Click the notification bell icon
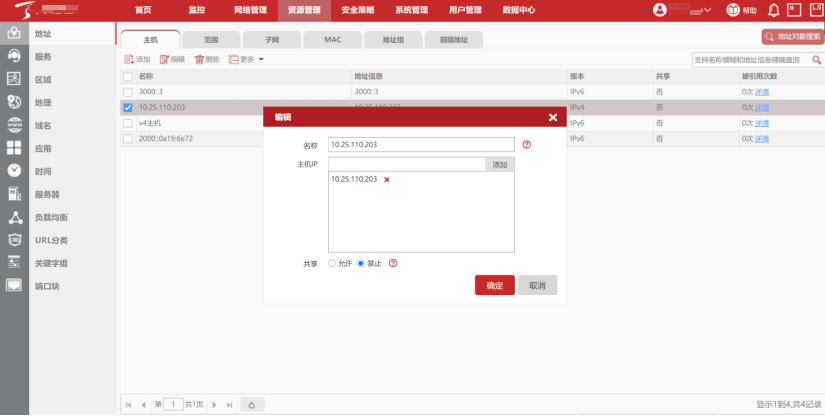 pos(773,10)
